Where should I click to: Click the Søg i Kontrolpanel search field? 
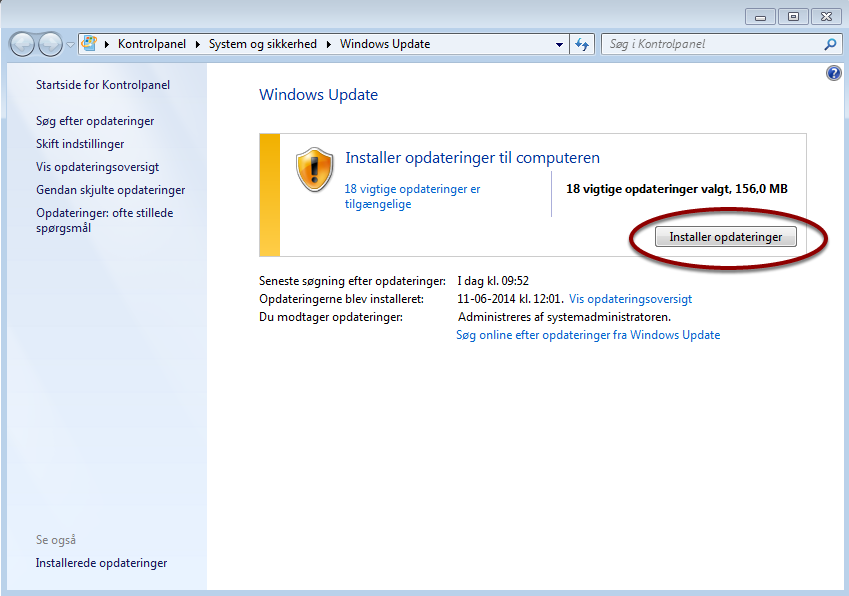click(712, 44)
